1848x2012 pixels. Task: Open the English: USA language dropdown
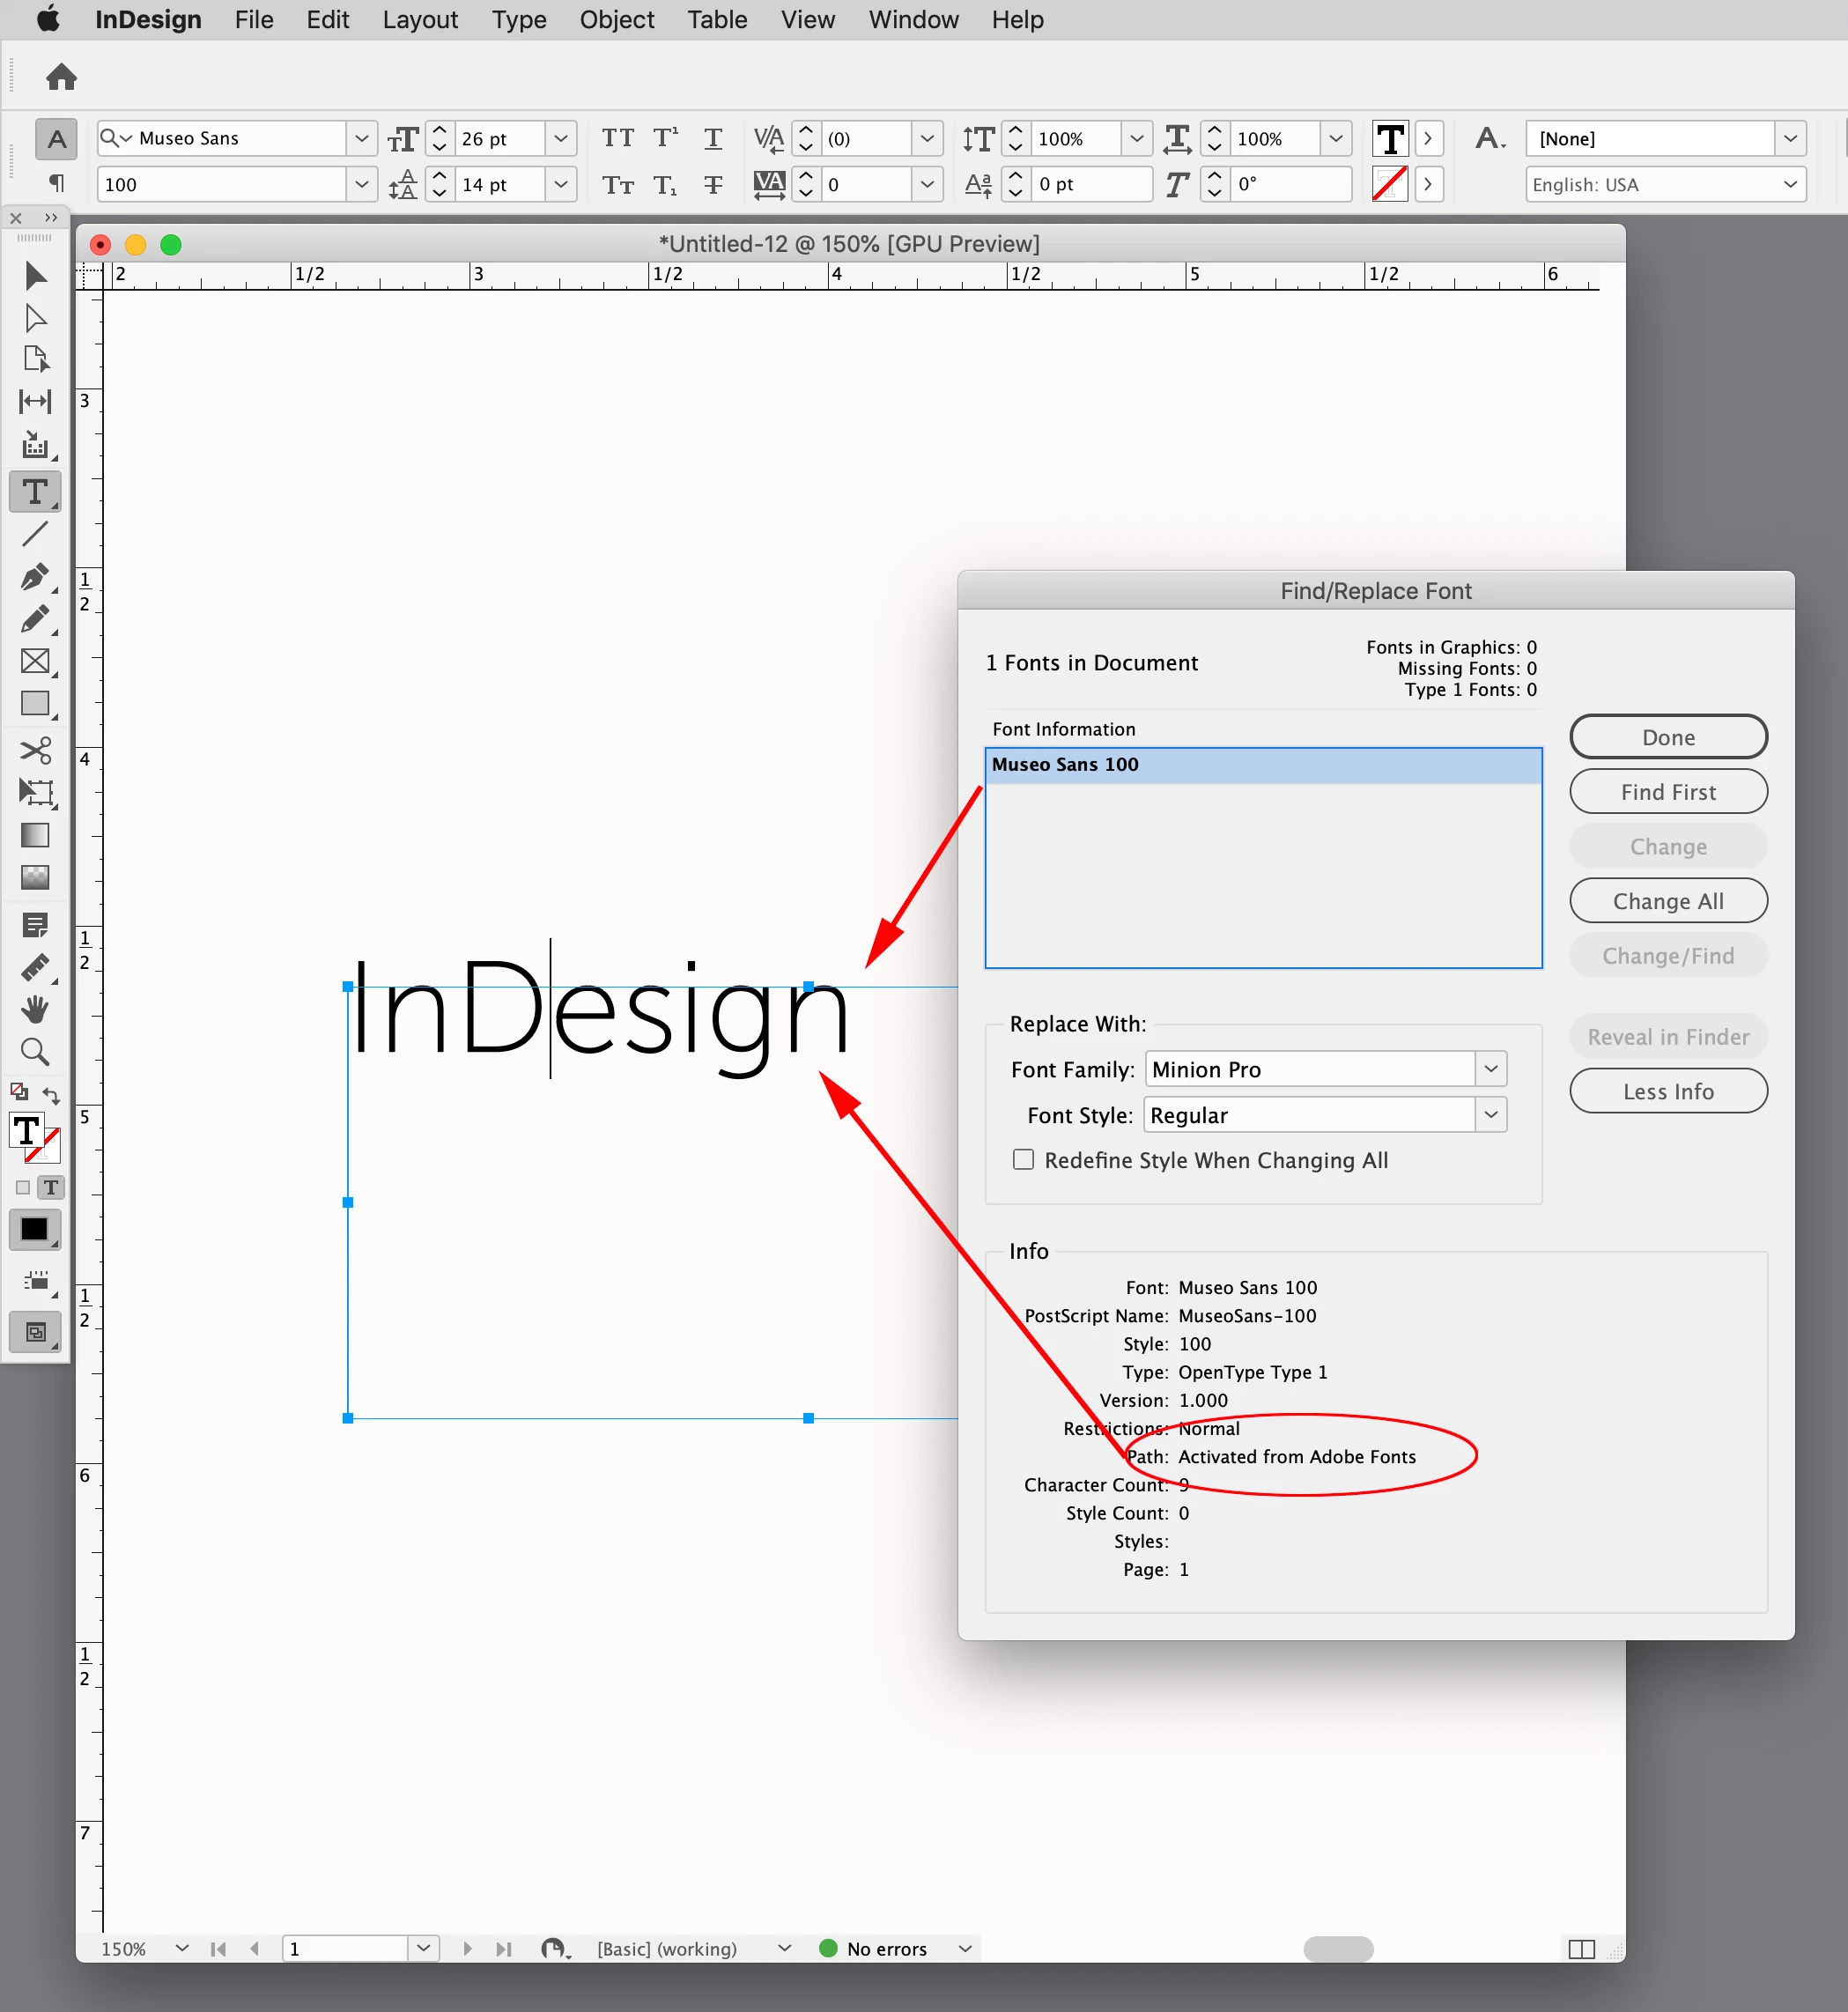coord(1665,185)
